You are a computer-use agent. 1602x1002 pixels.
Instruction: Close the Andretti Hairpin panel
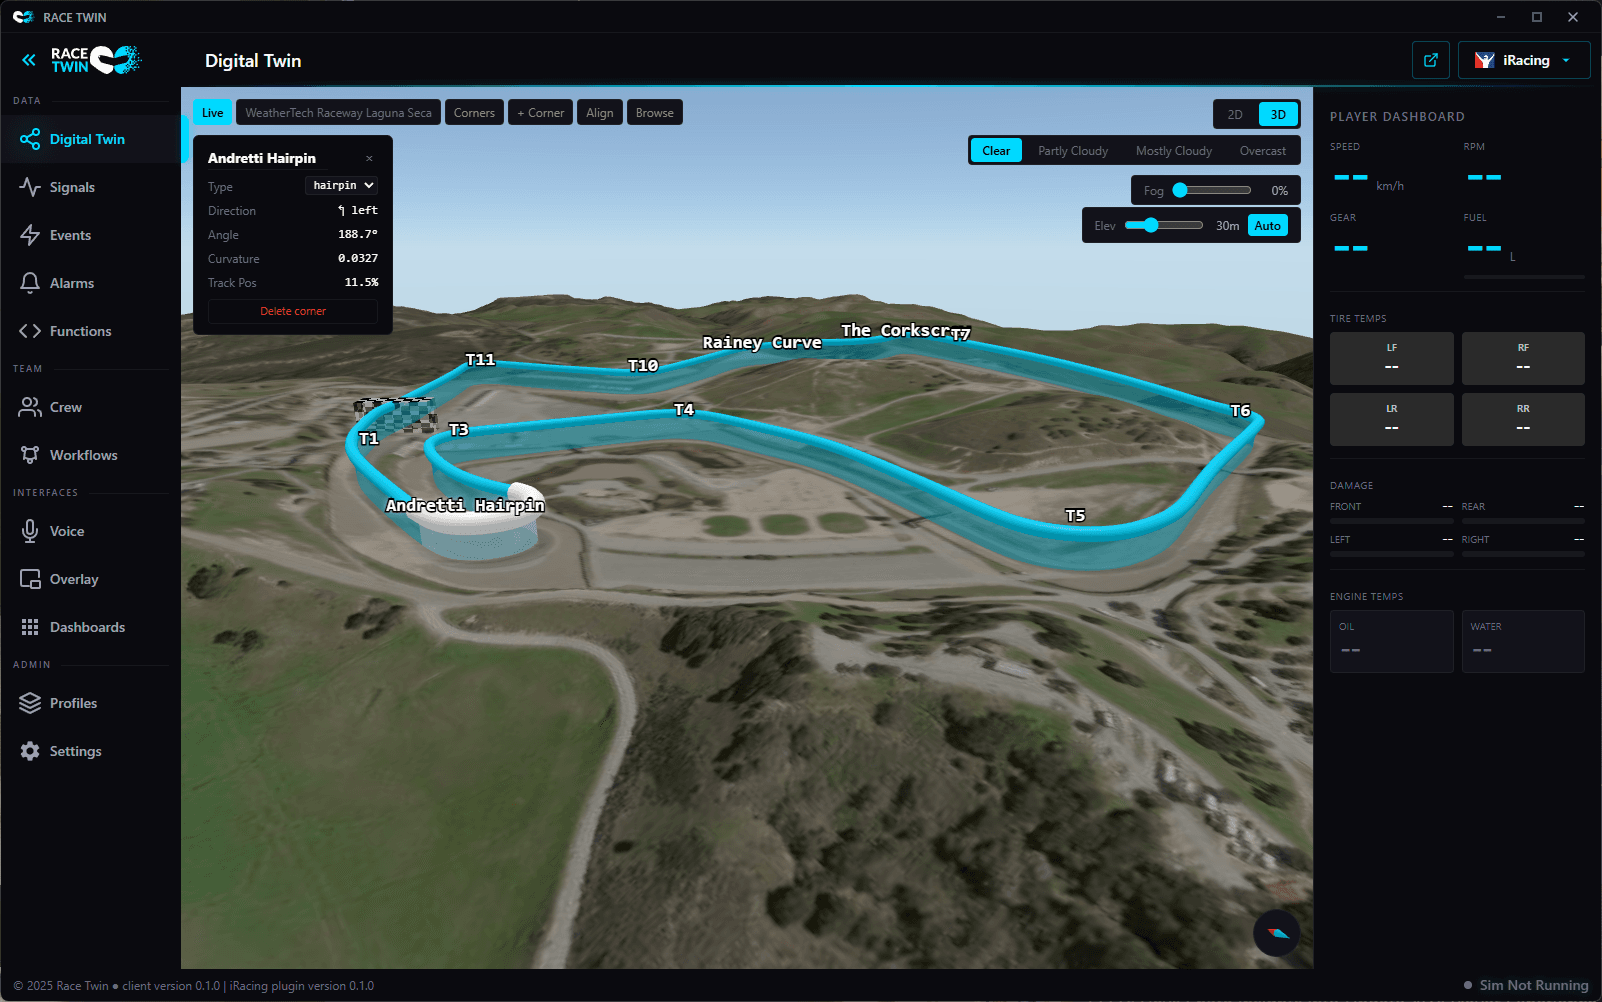[369, 158]
